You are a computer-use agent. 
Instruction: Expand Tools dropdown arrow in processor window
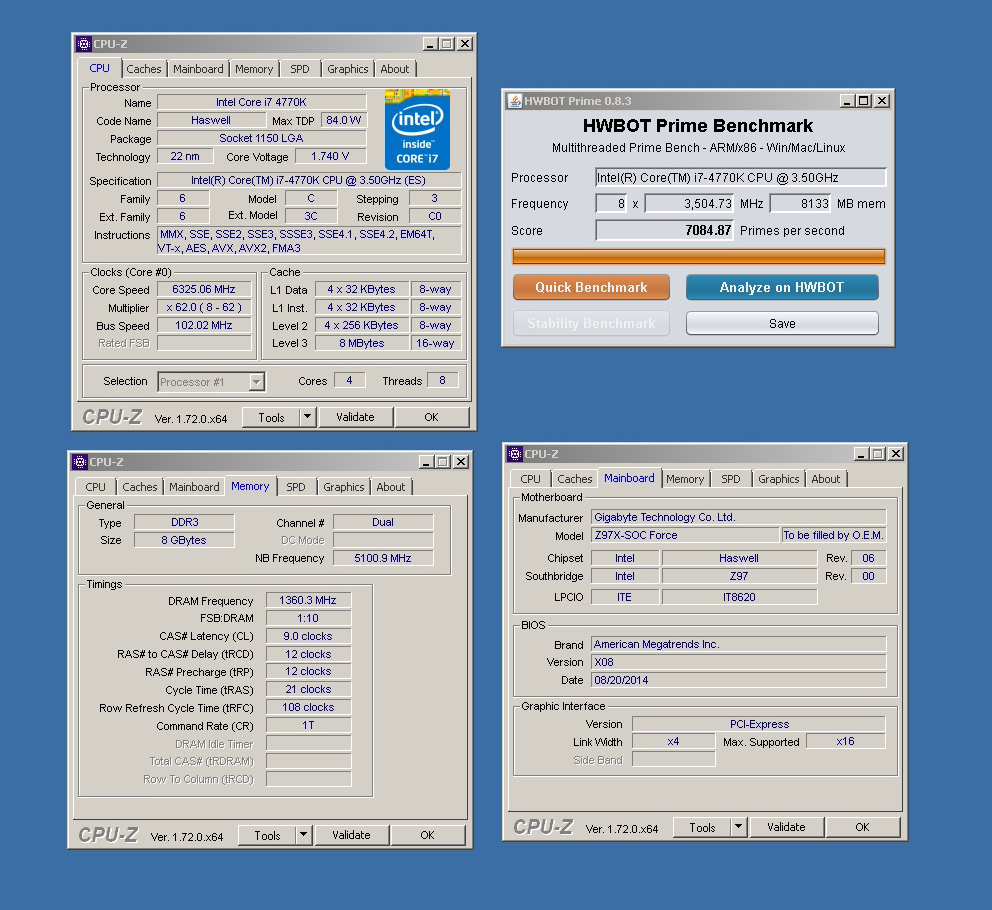click(307, 417)
